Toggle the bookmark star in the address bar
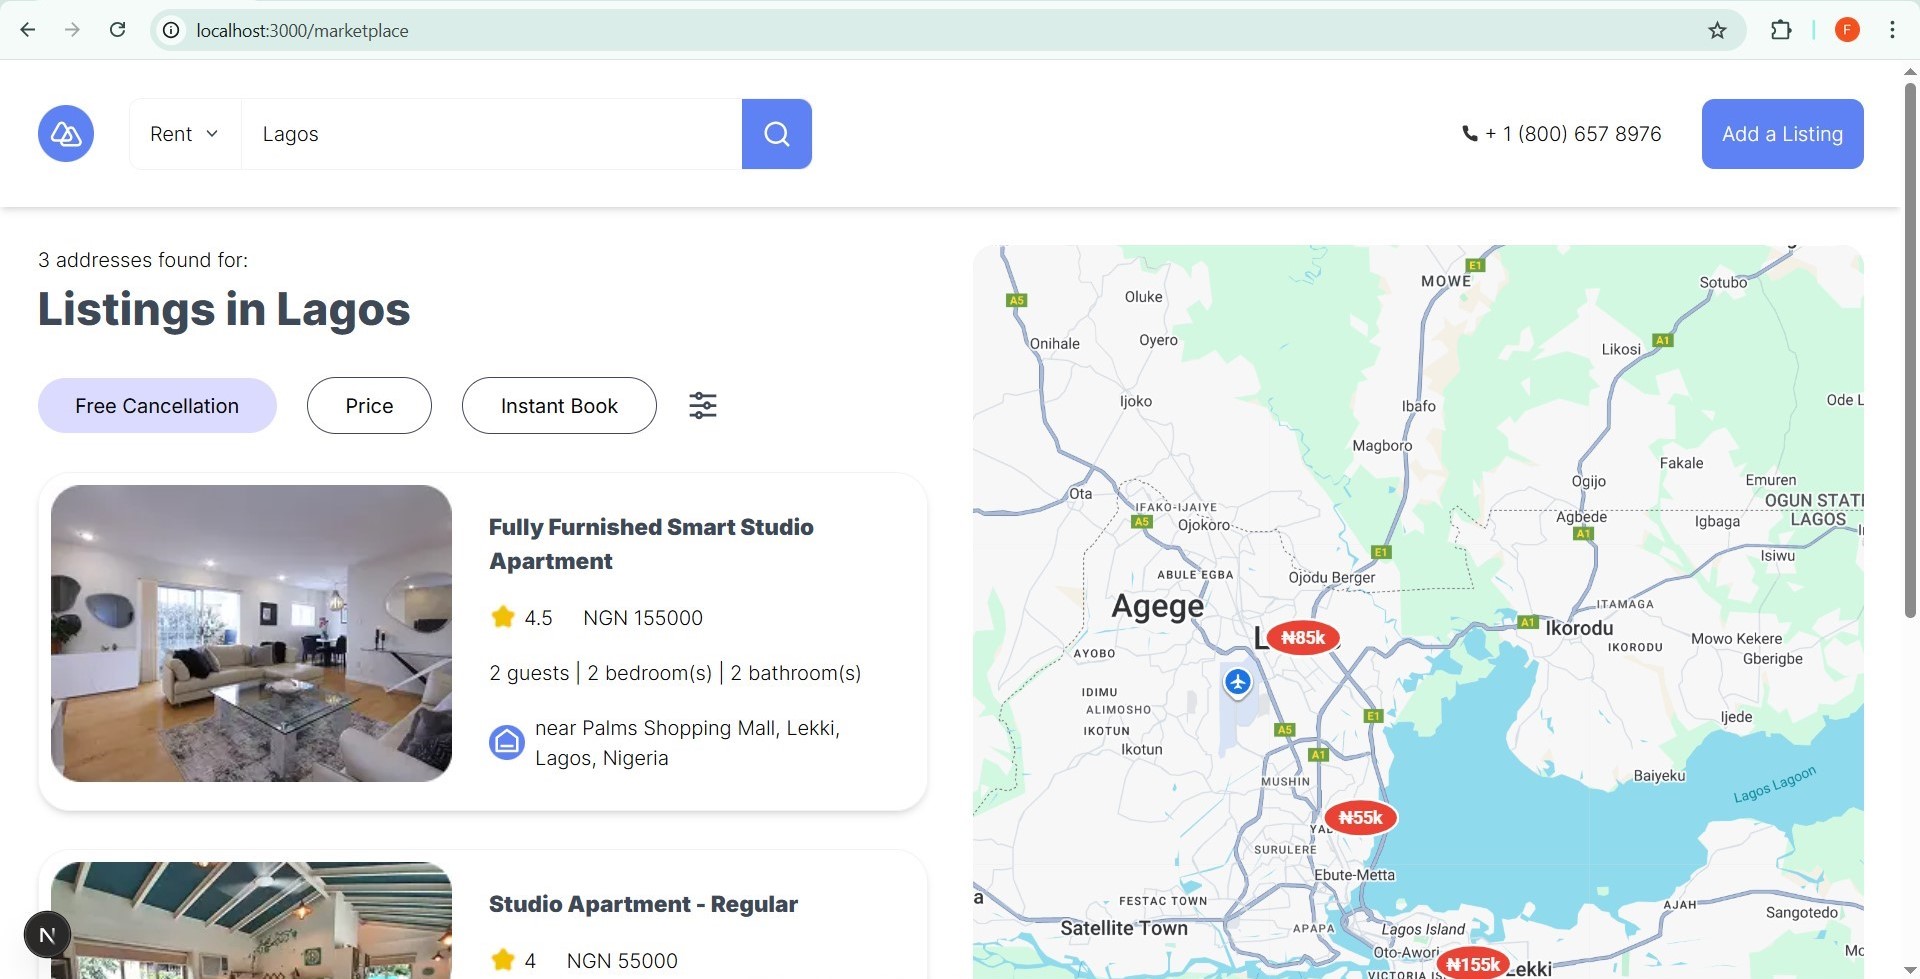Viewport: 1920px width, 979px height. [x=1717, y=30]
